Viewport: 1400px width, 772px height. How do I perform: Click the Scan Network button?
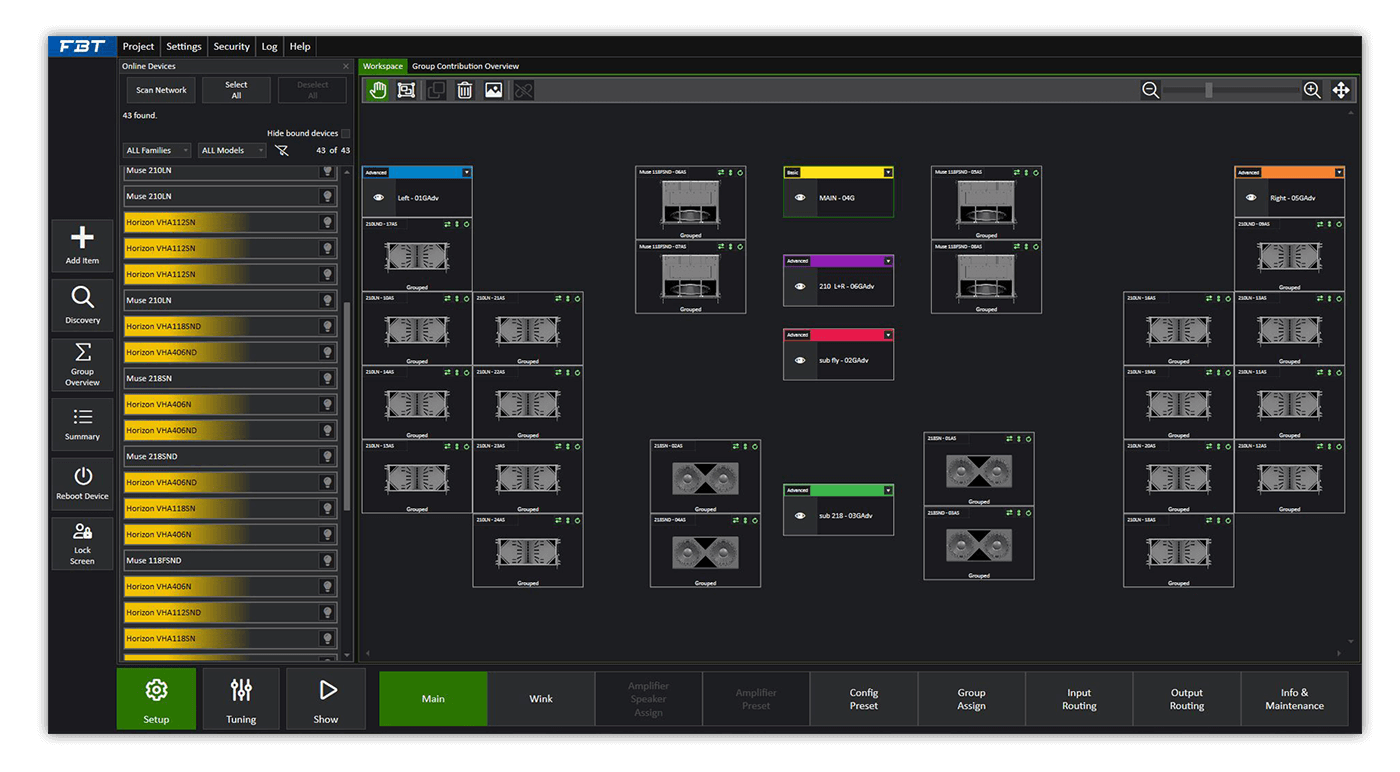tap(161, 90)
